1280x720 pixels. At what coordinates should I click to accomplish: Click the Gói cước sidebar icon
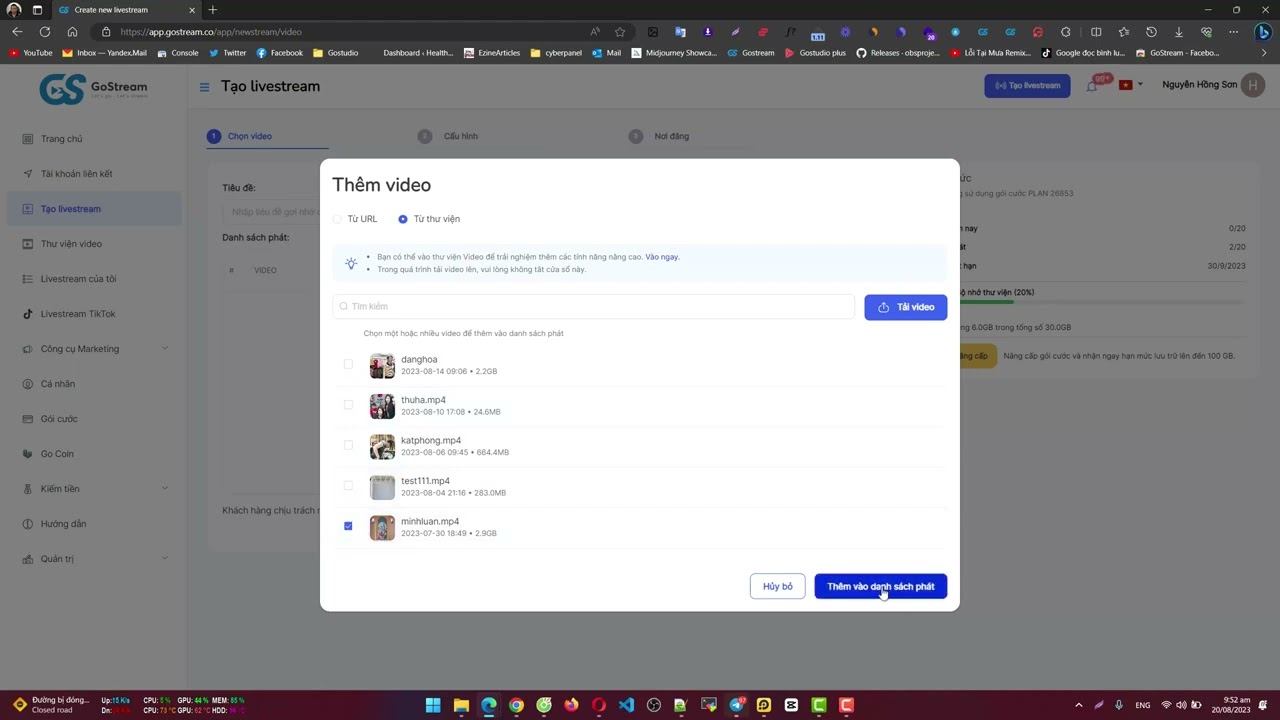click(x=28, y=419)
